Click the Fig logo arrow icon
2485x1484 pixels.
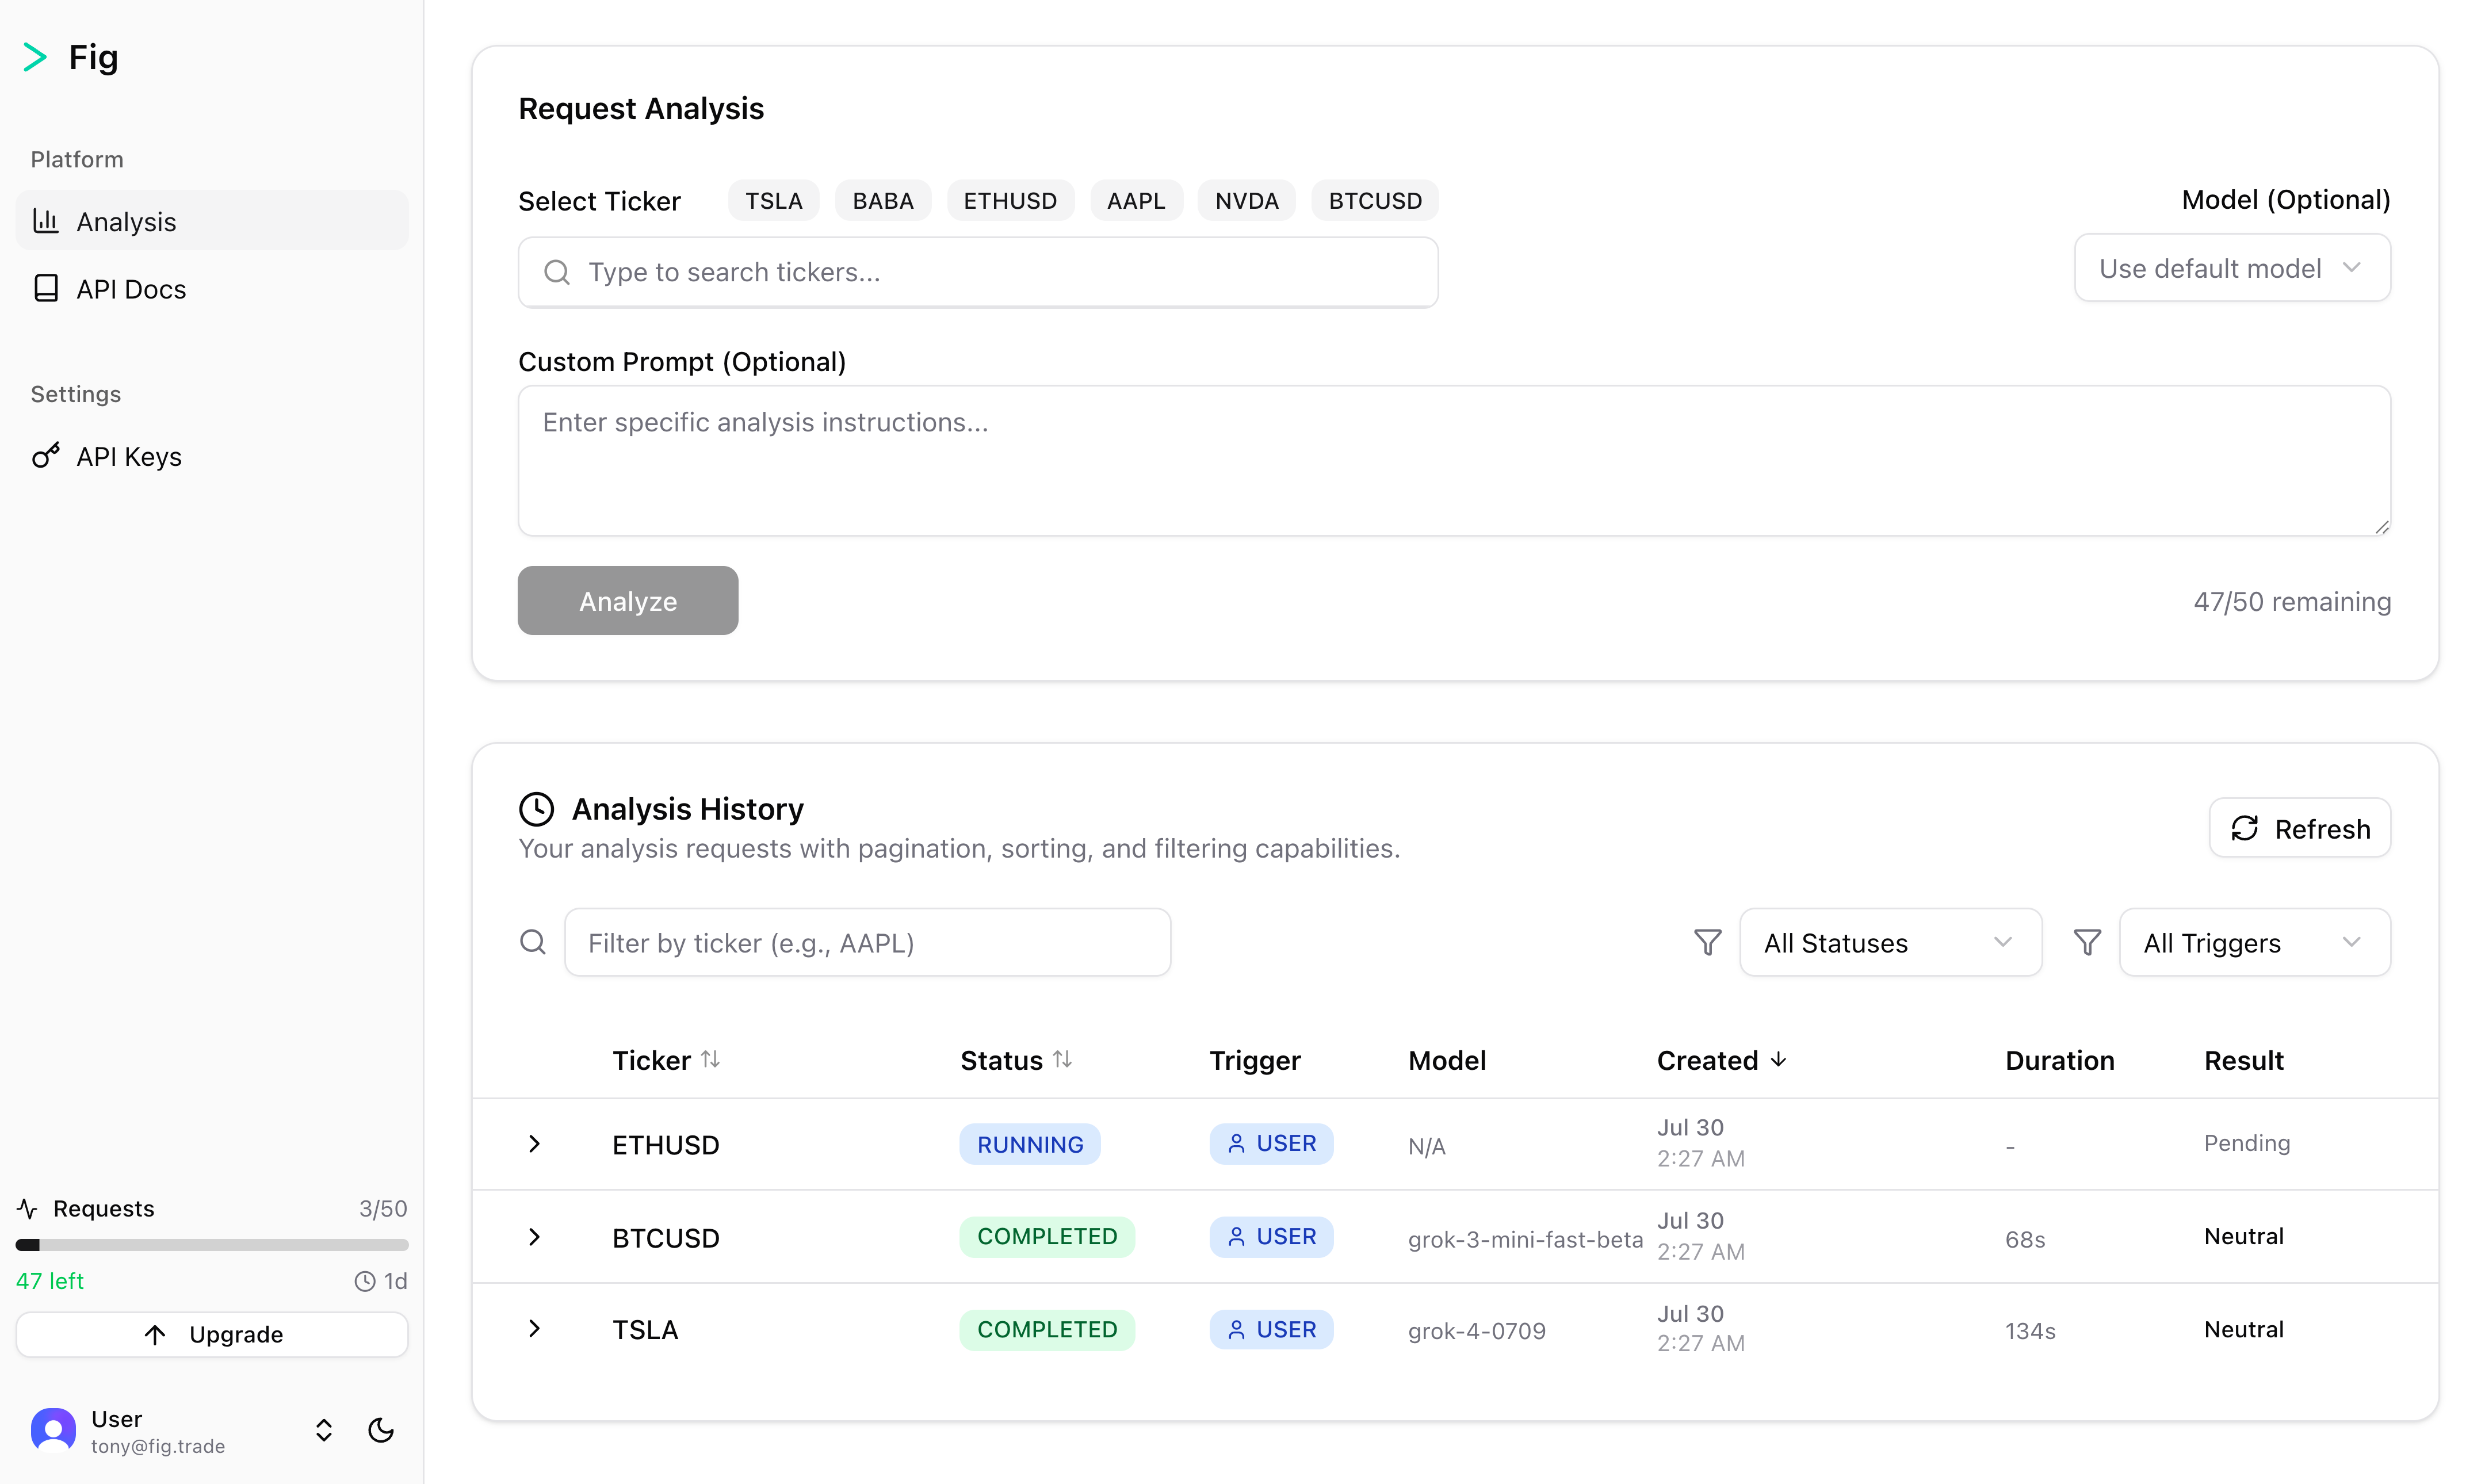tap(35, 57)
